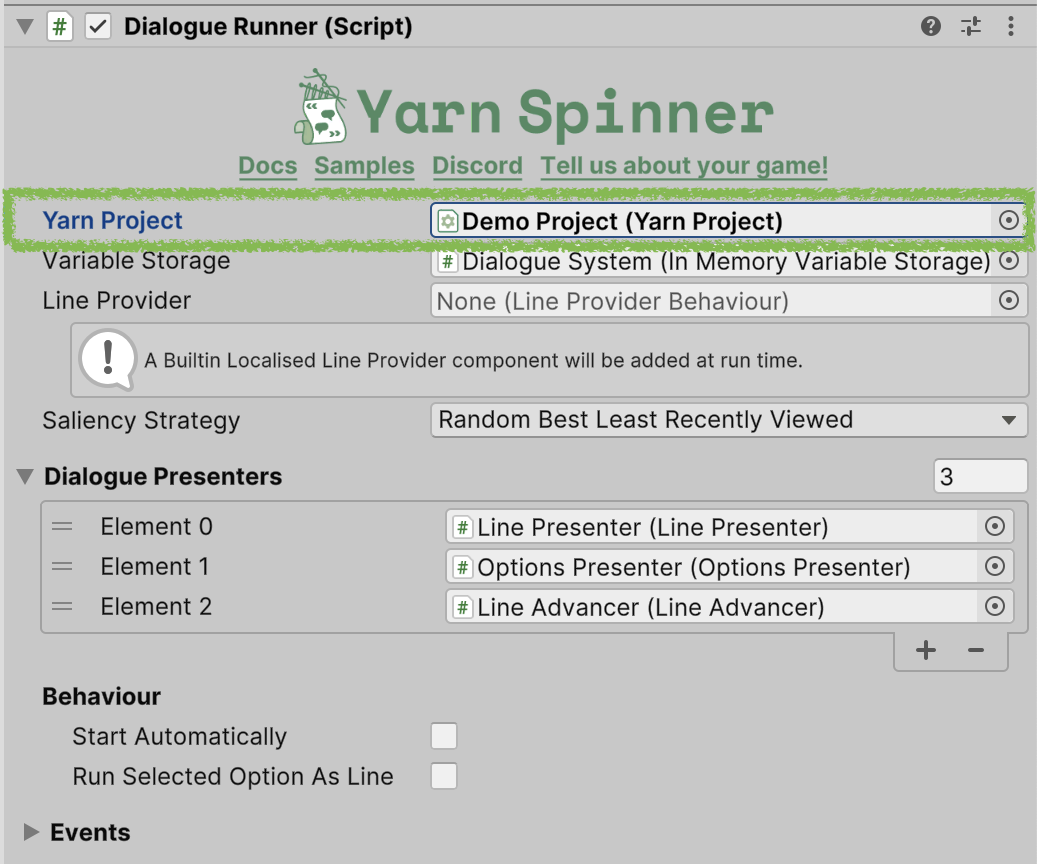Click the Yarn Project object picker circle
Image resolution: width=1037 pixels, height=864 pixels.
point(1009,221)
